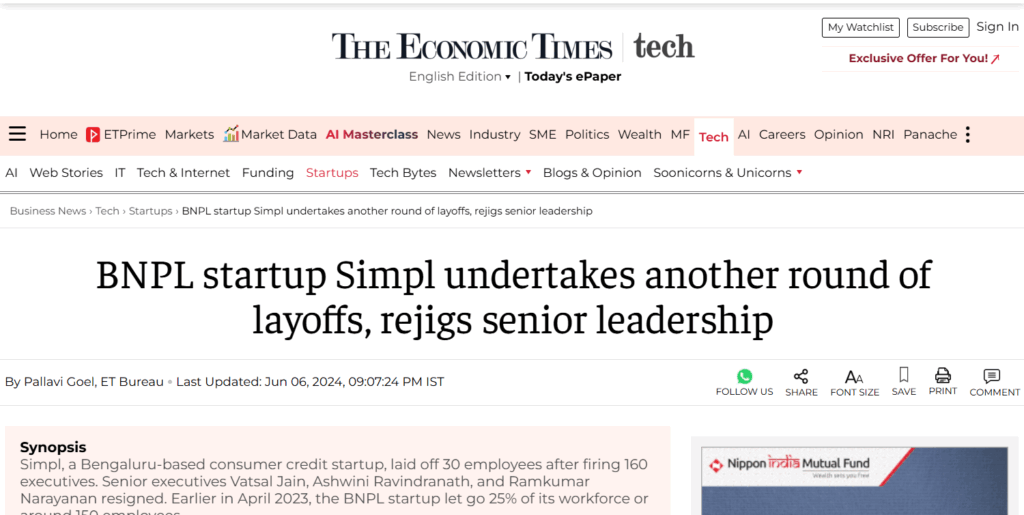The image size is (1024, 515).
Task: Expand the English Edition dropdown
Action: 460,76
